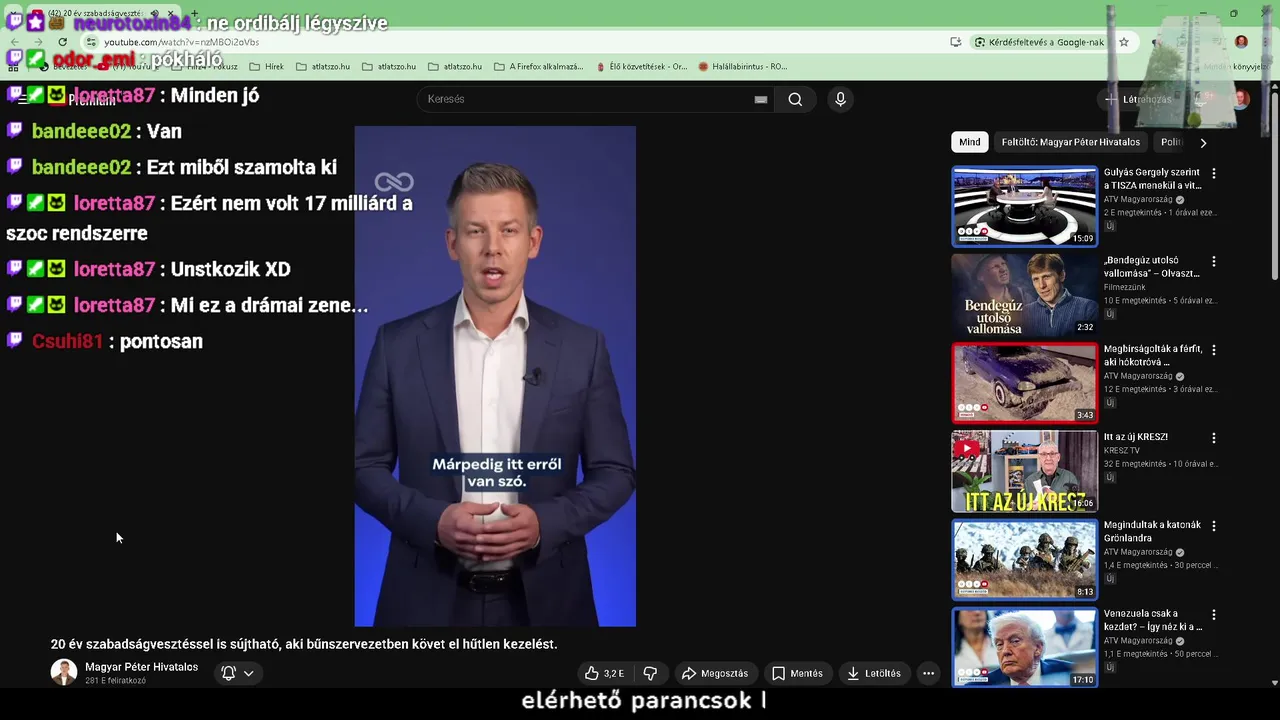
Task: Click the search magnifier button
Action: coord(795,99)
